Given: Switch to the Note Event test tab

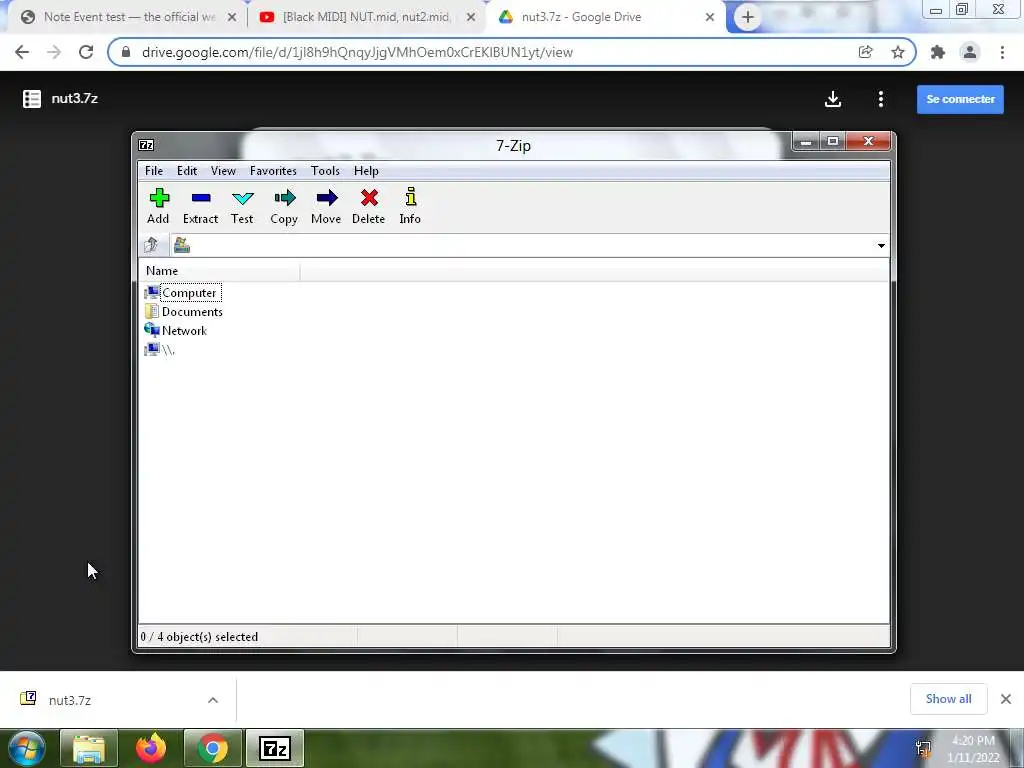Looking at the screenshot, I should [x=128, y=17].
